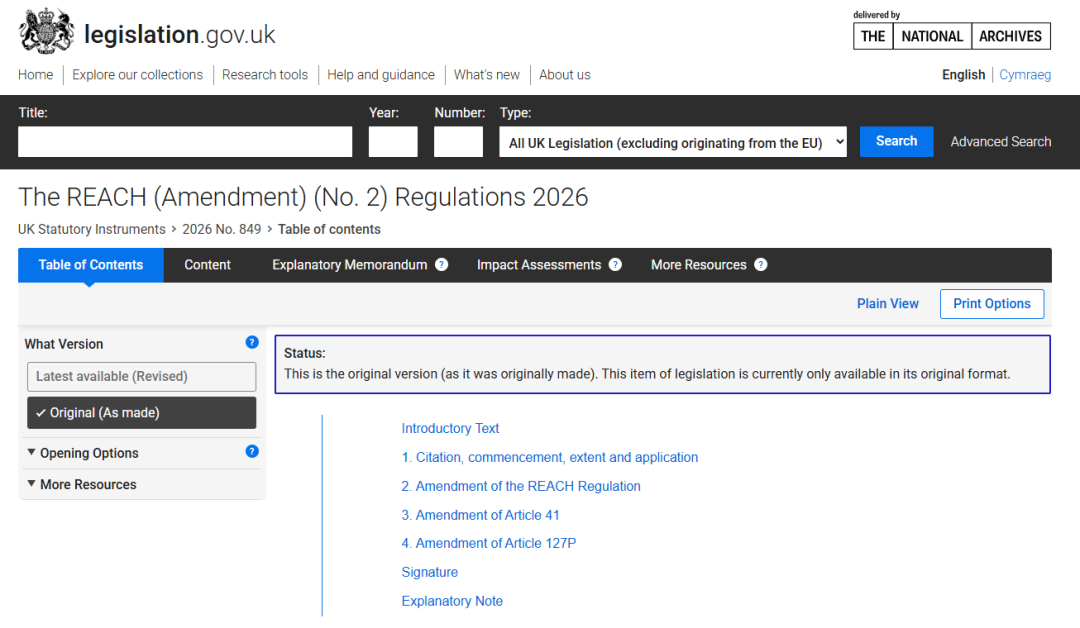Viewport: 1080px width, 628px height.
Task: Click the royal coat of arms logo
Action: coord(46,31)
